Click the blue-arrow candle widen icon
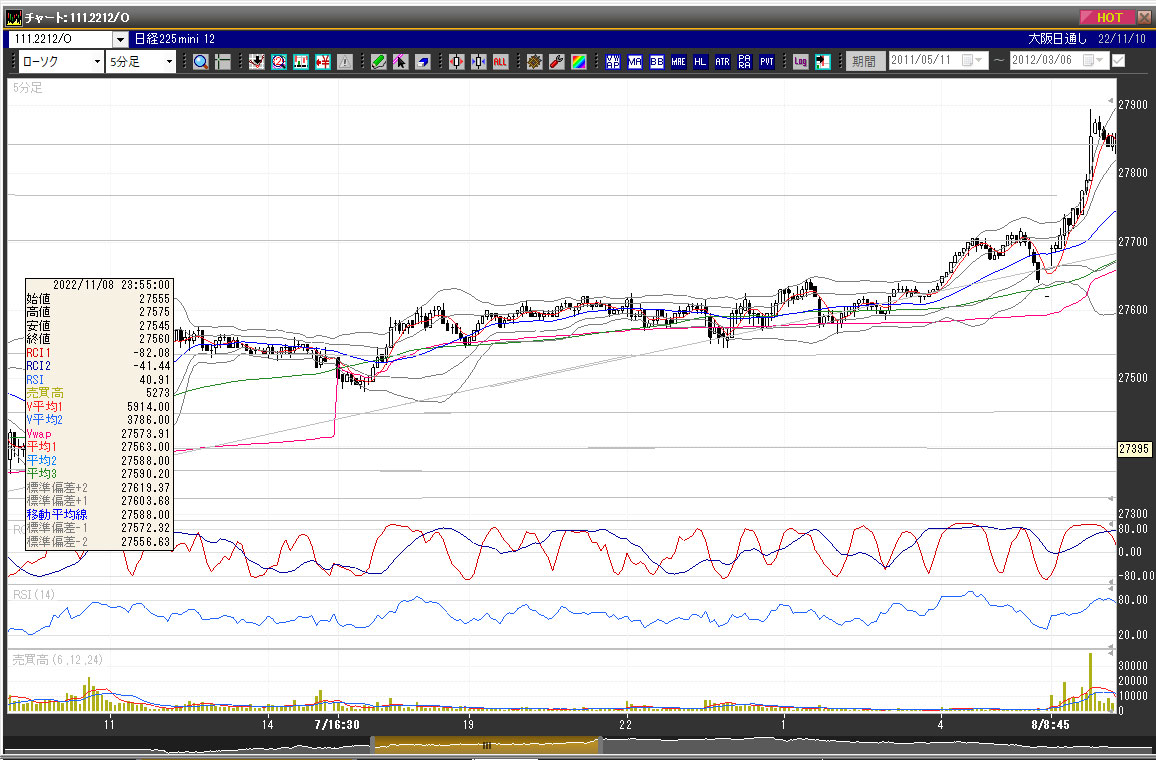Screen dimensions: 1156x760 478,62
